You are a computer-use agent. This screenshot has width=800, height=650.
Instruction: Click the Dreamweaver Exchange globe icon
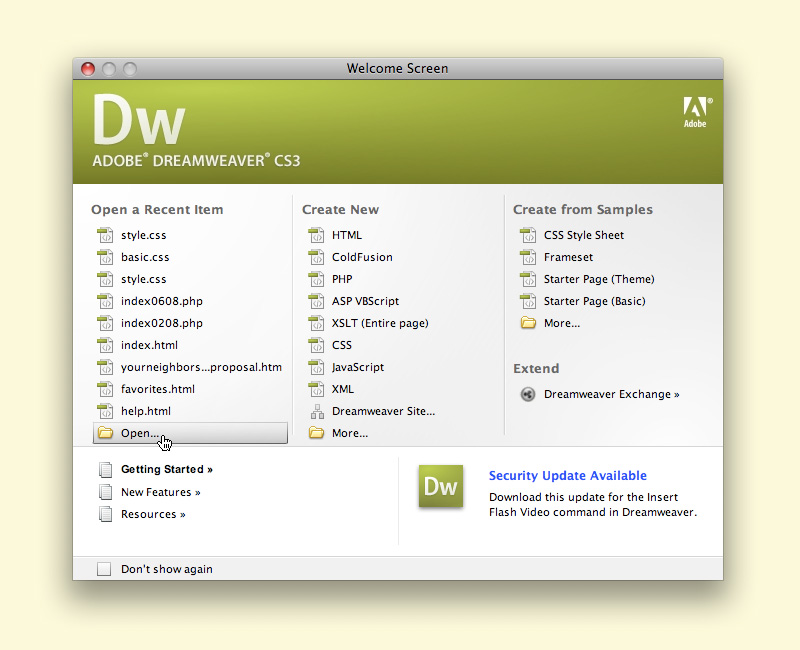[528, 394]
